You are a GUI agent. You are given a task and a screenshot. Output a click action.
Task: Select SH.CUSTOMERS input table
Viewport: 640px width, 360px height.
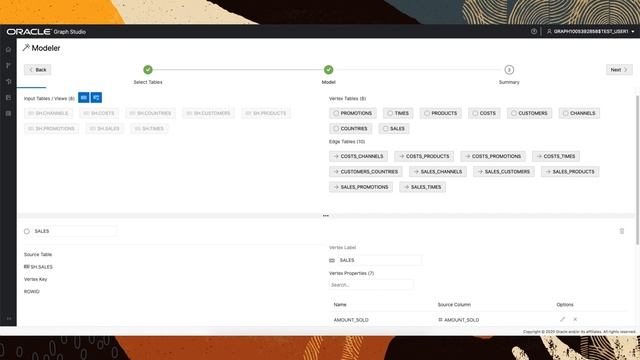(209, 113)
